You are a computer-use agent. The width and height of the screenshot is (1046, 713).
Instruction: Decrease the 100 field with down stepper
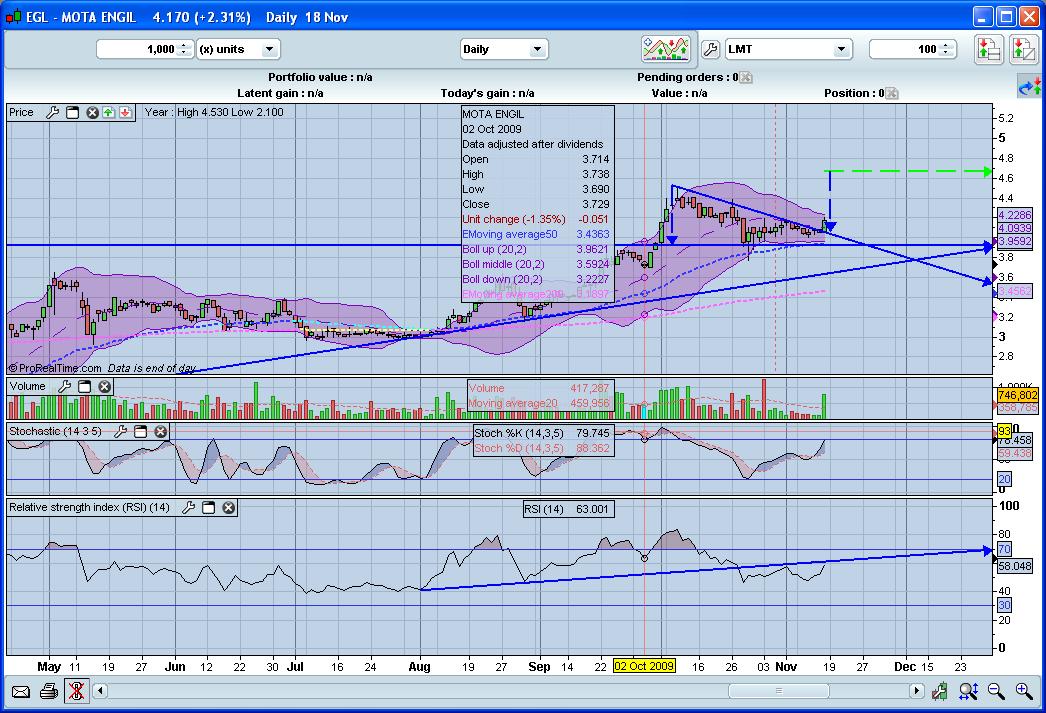click(x=947, y=53)
